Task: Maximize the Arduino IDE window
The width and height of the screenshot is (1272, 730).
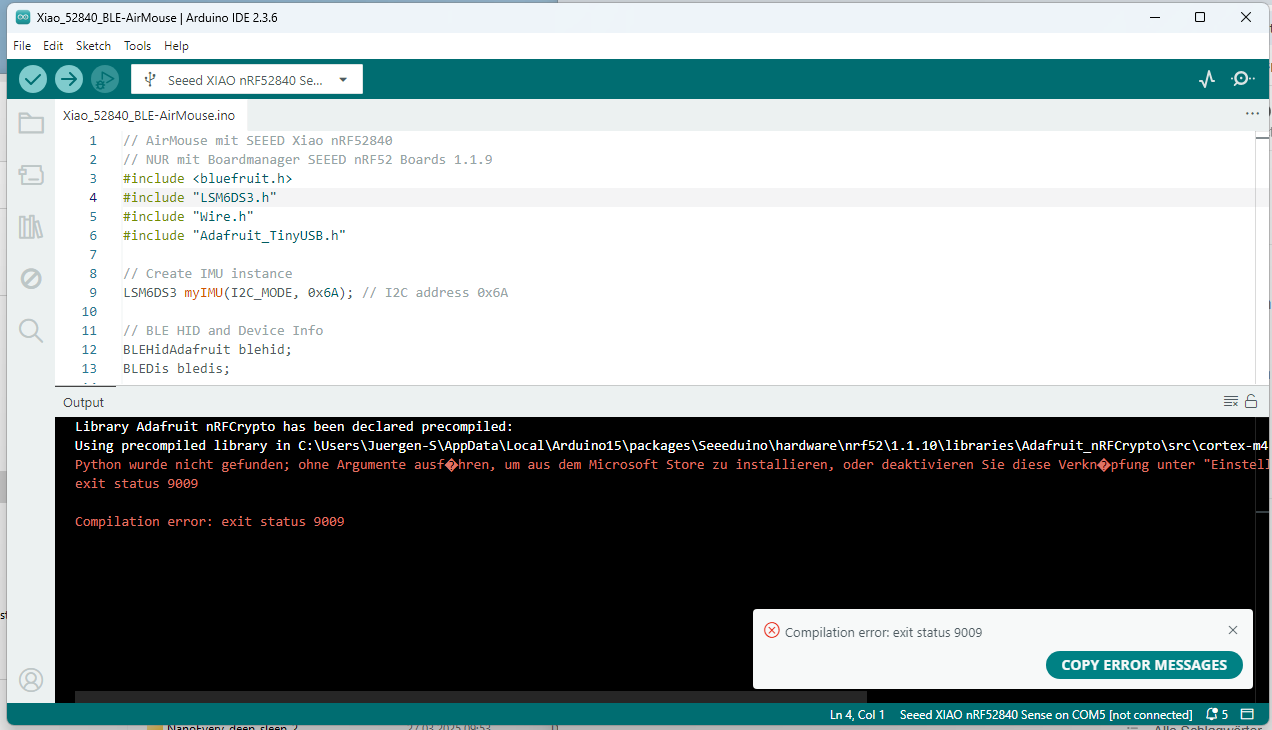Action: (1201, 17)
